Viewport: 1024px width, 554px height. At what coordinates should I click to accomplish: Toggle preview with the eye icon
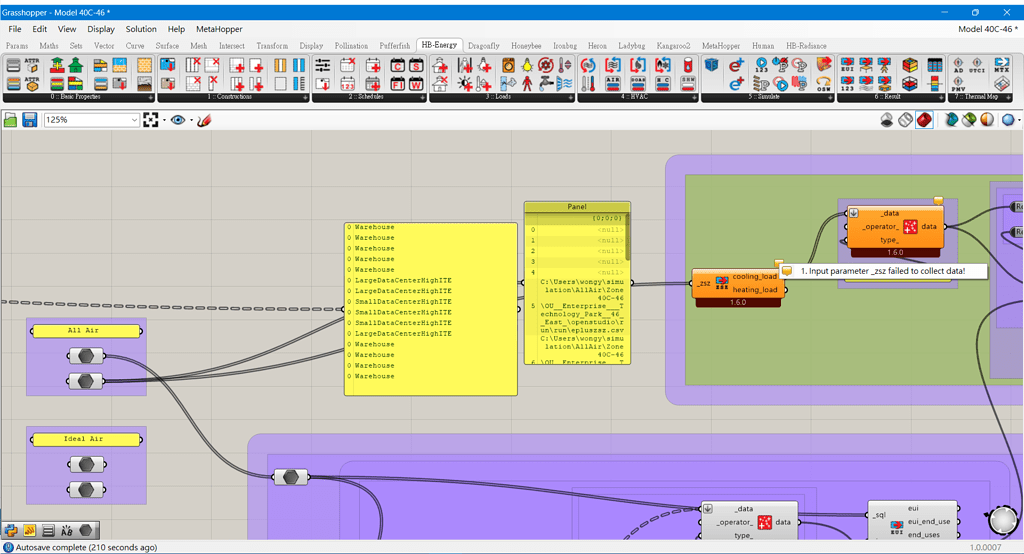(x=178, y=120)
